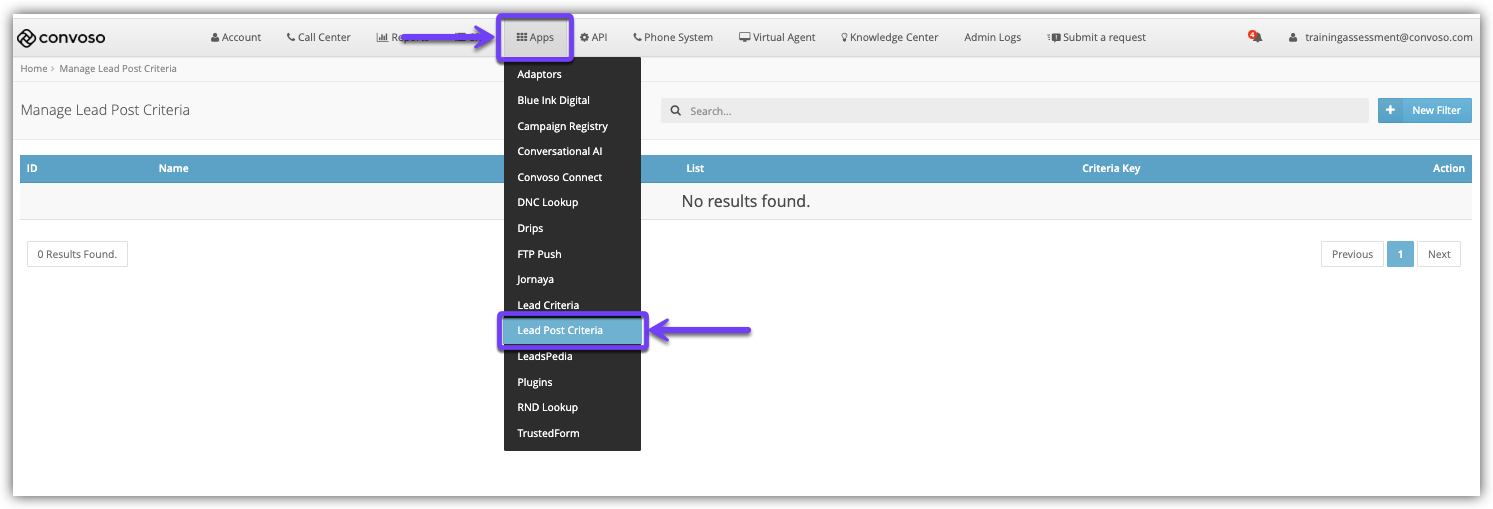
Task: Open the Call Center menu
Action: [x=318, y=37]
